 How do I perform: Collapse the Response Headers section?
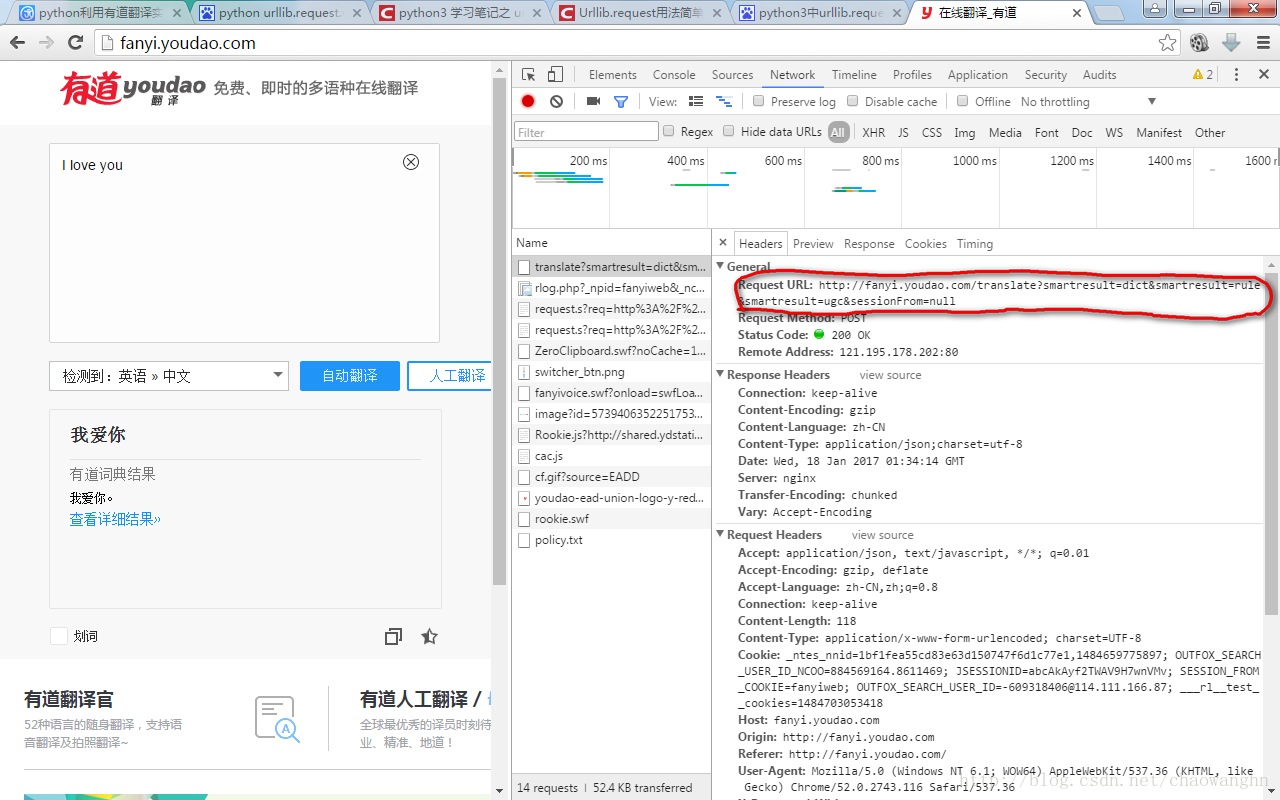point(721,374)
